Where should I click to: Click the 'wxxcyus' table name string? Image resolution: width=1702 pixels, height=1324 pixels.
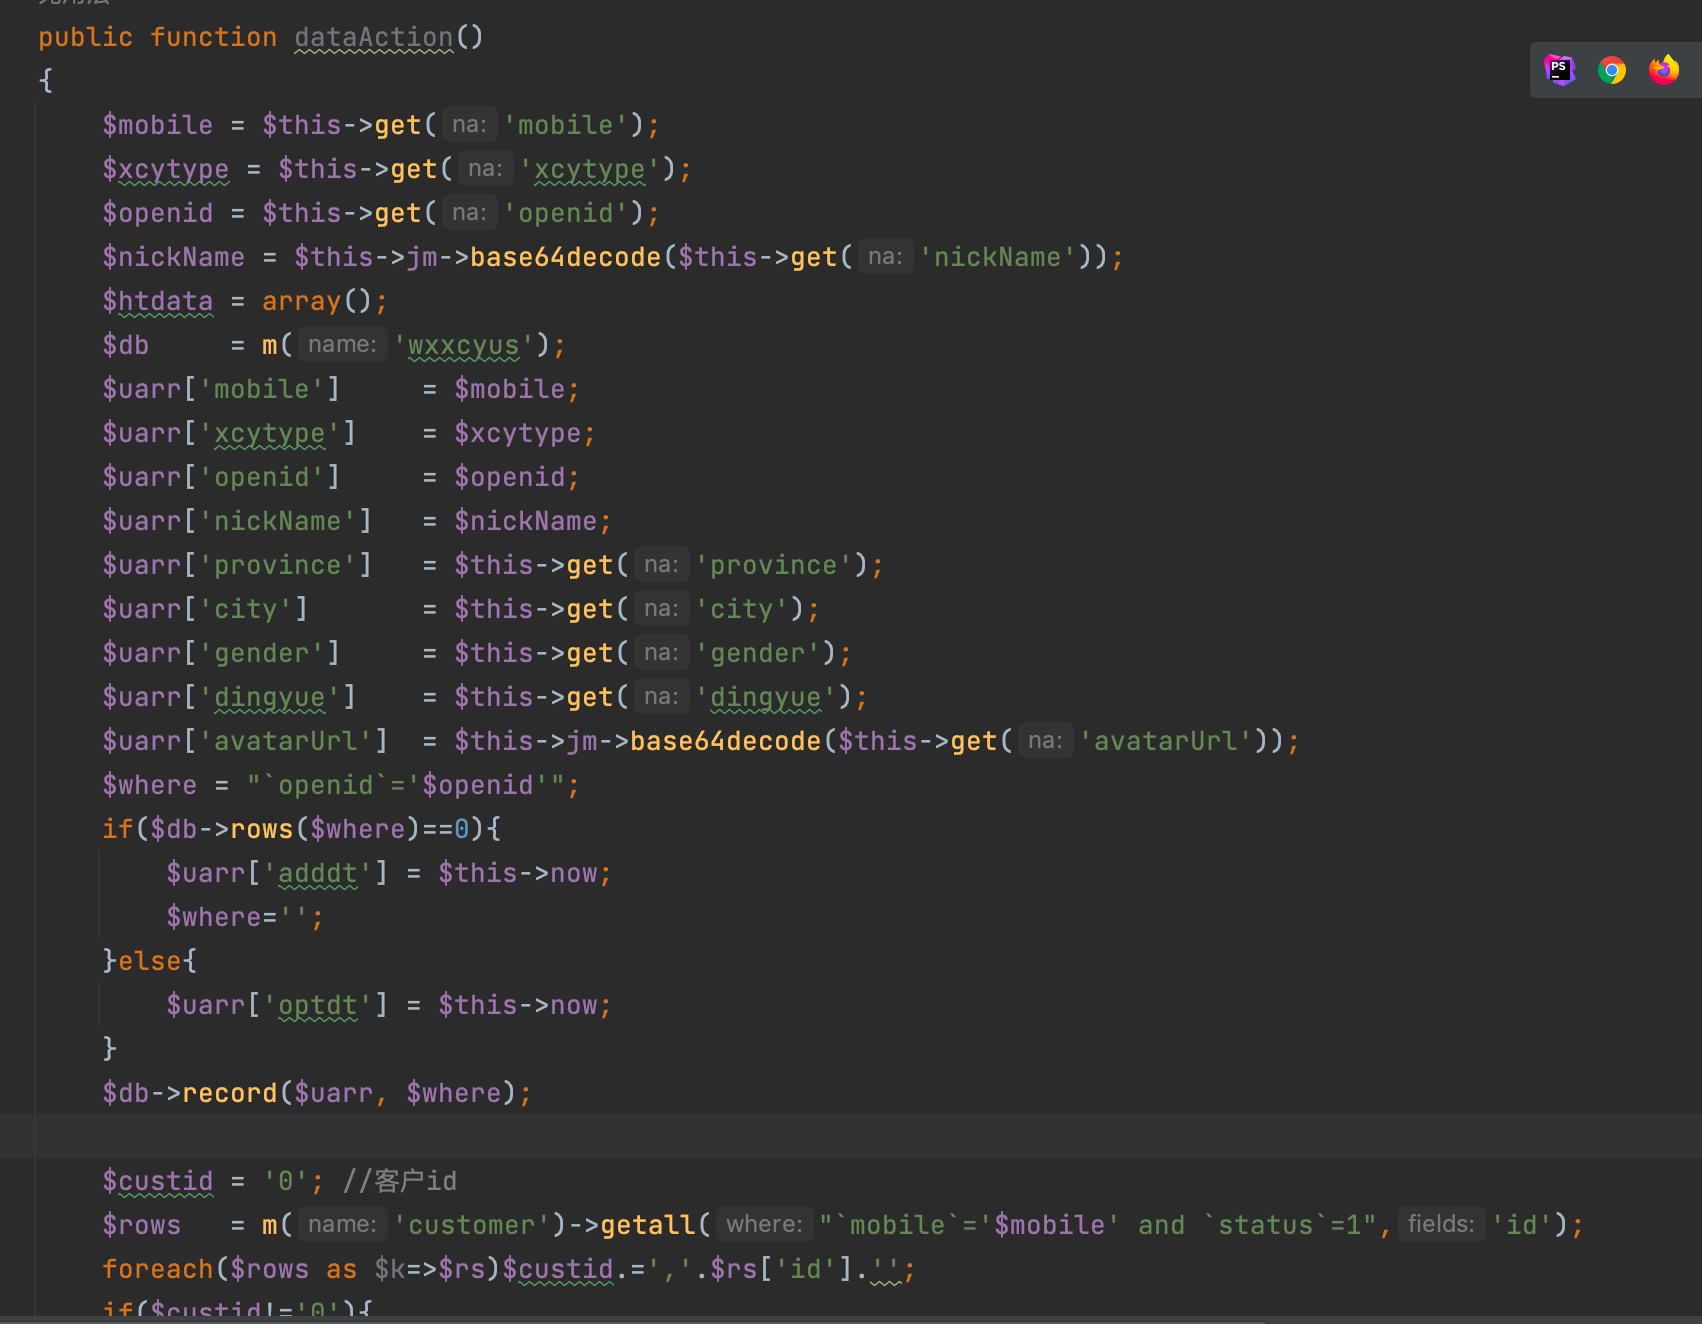(x=463, y=345)
